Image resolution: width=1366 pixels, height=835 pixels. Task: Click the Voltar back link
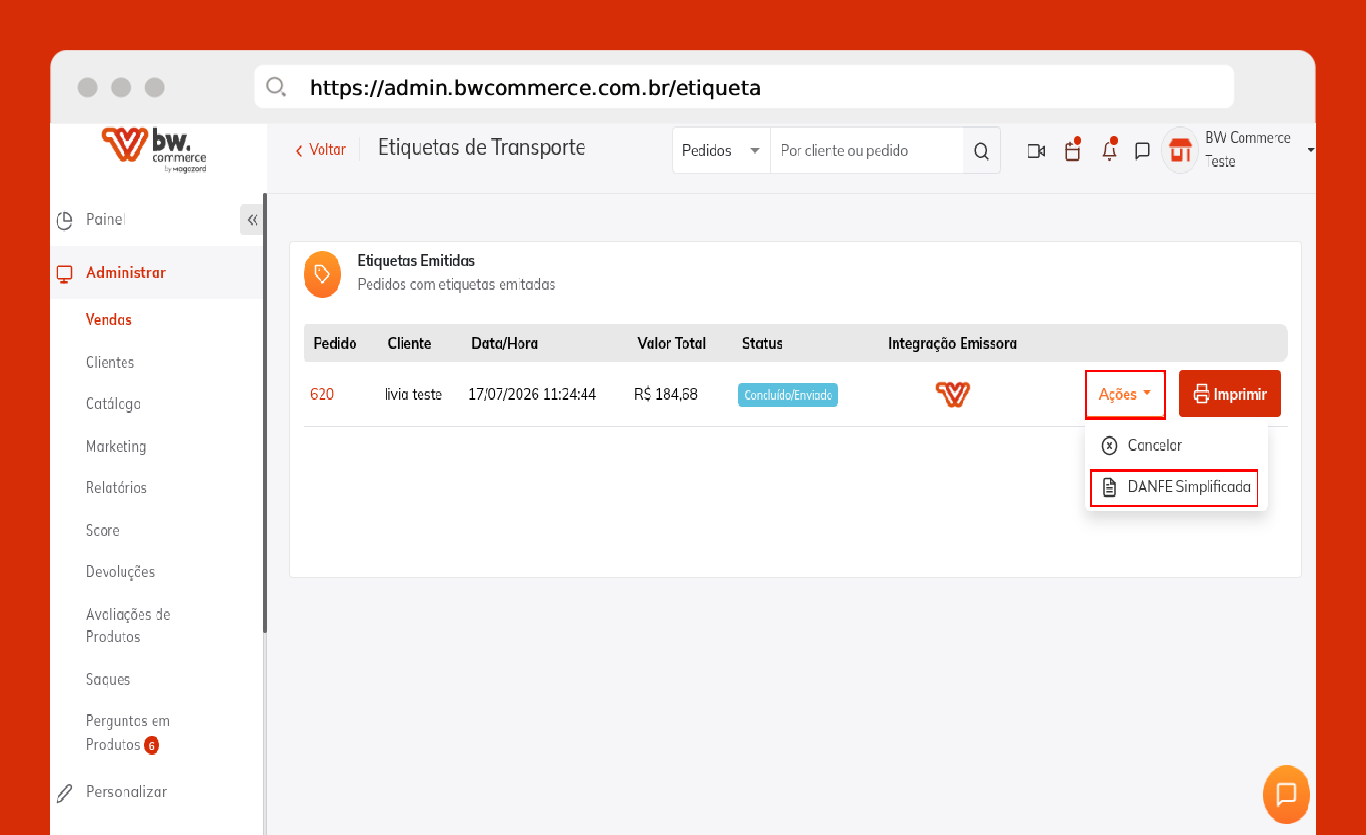coord(320,150)
